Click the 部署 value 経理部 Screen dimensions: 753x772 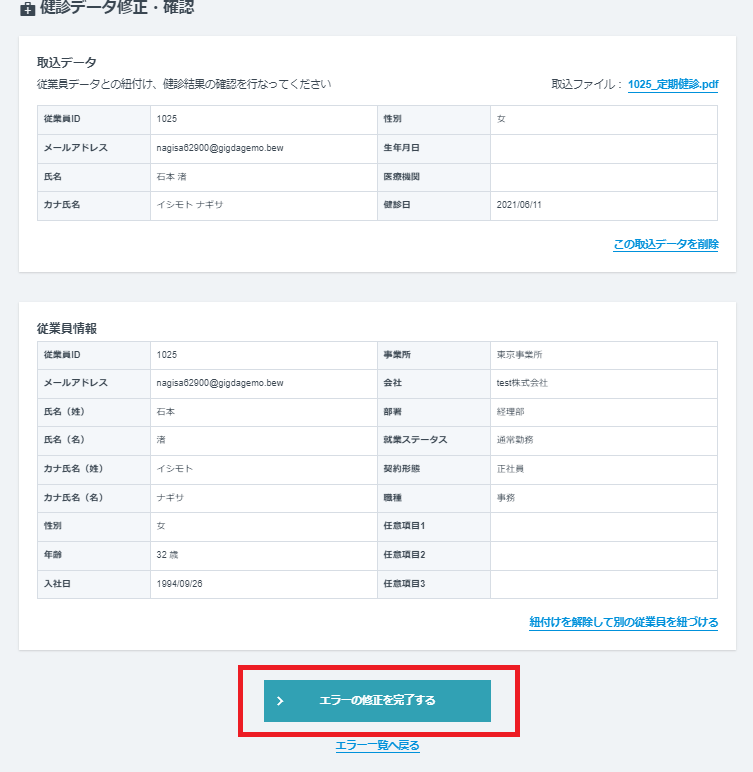[x=510, y=412]
